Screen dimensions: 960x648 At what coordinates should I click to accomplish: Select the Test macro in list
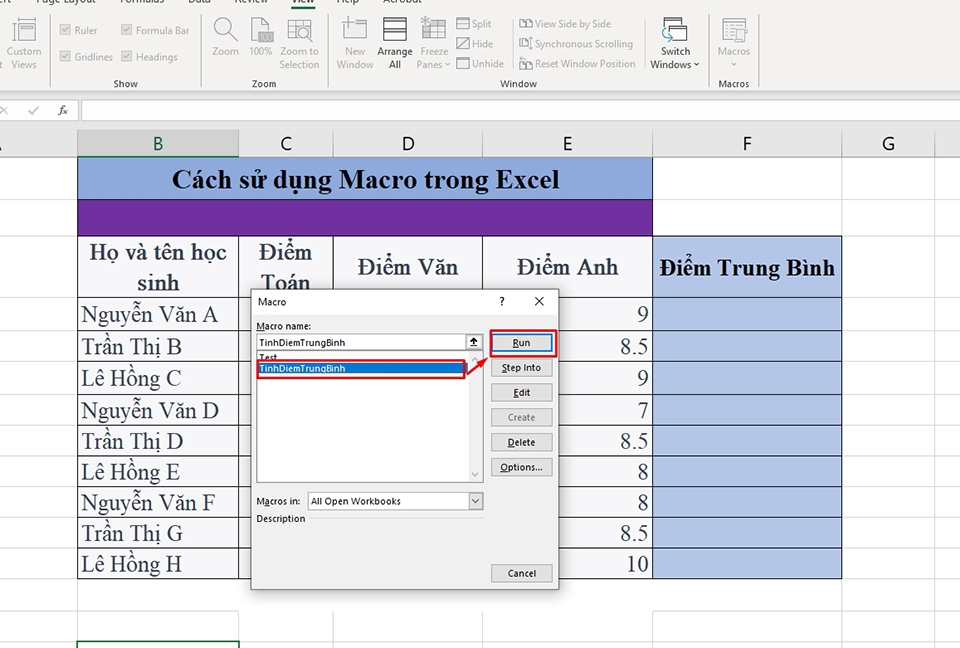tap(362, 356)
